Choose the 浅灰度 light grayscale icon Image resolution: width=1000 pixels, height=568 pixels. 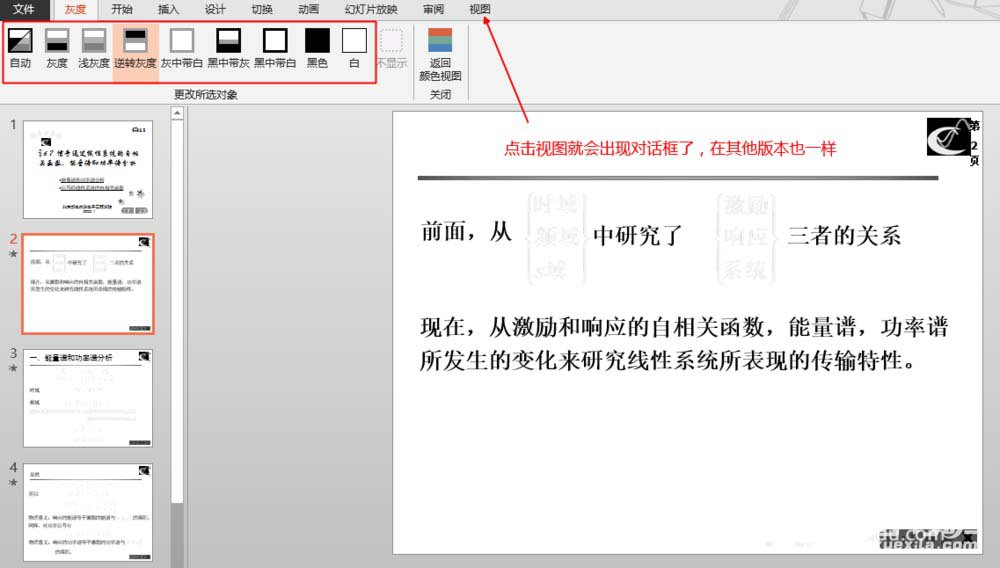coord(94,47)
